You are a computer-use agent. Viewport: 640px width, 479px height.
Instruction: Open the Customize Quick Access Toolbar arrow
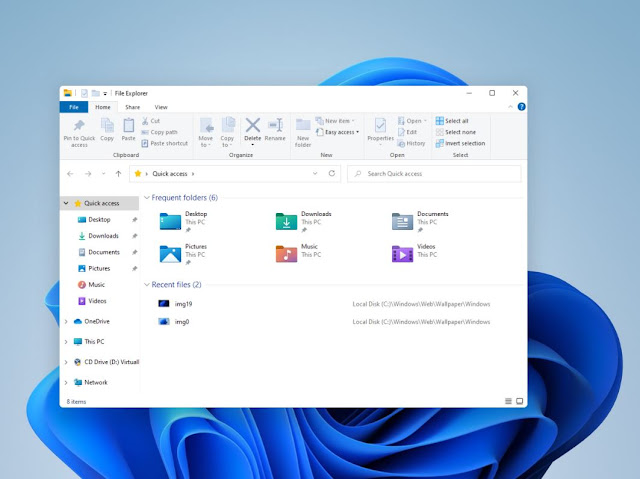click(105, 94)
